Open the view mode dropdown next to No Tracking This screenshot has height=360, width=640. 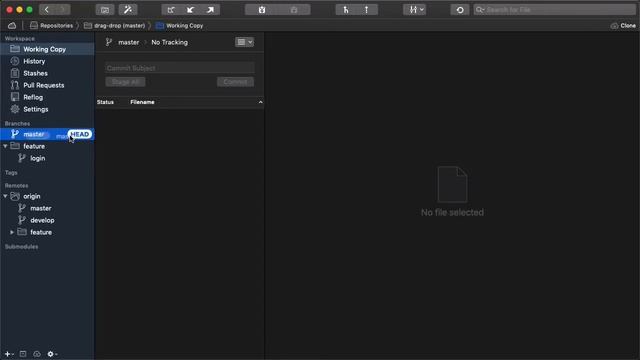244,42
